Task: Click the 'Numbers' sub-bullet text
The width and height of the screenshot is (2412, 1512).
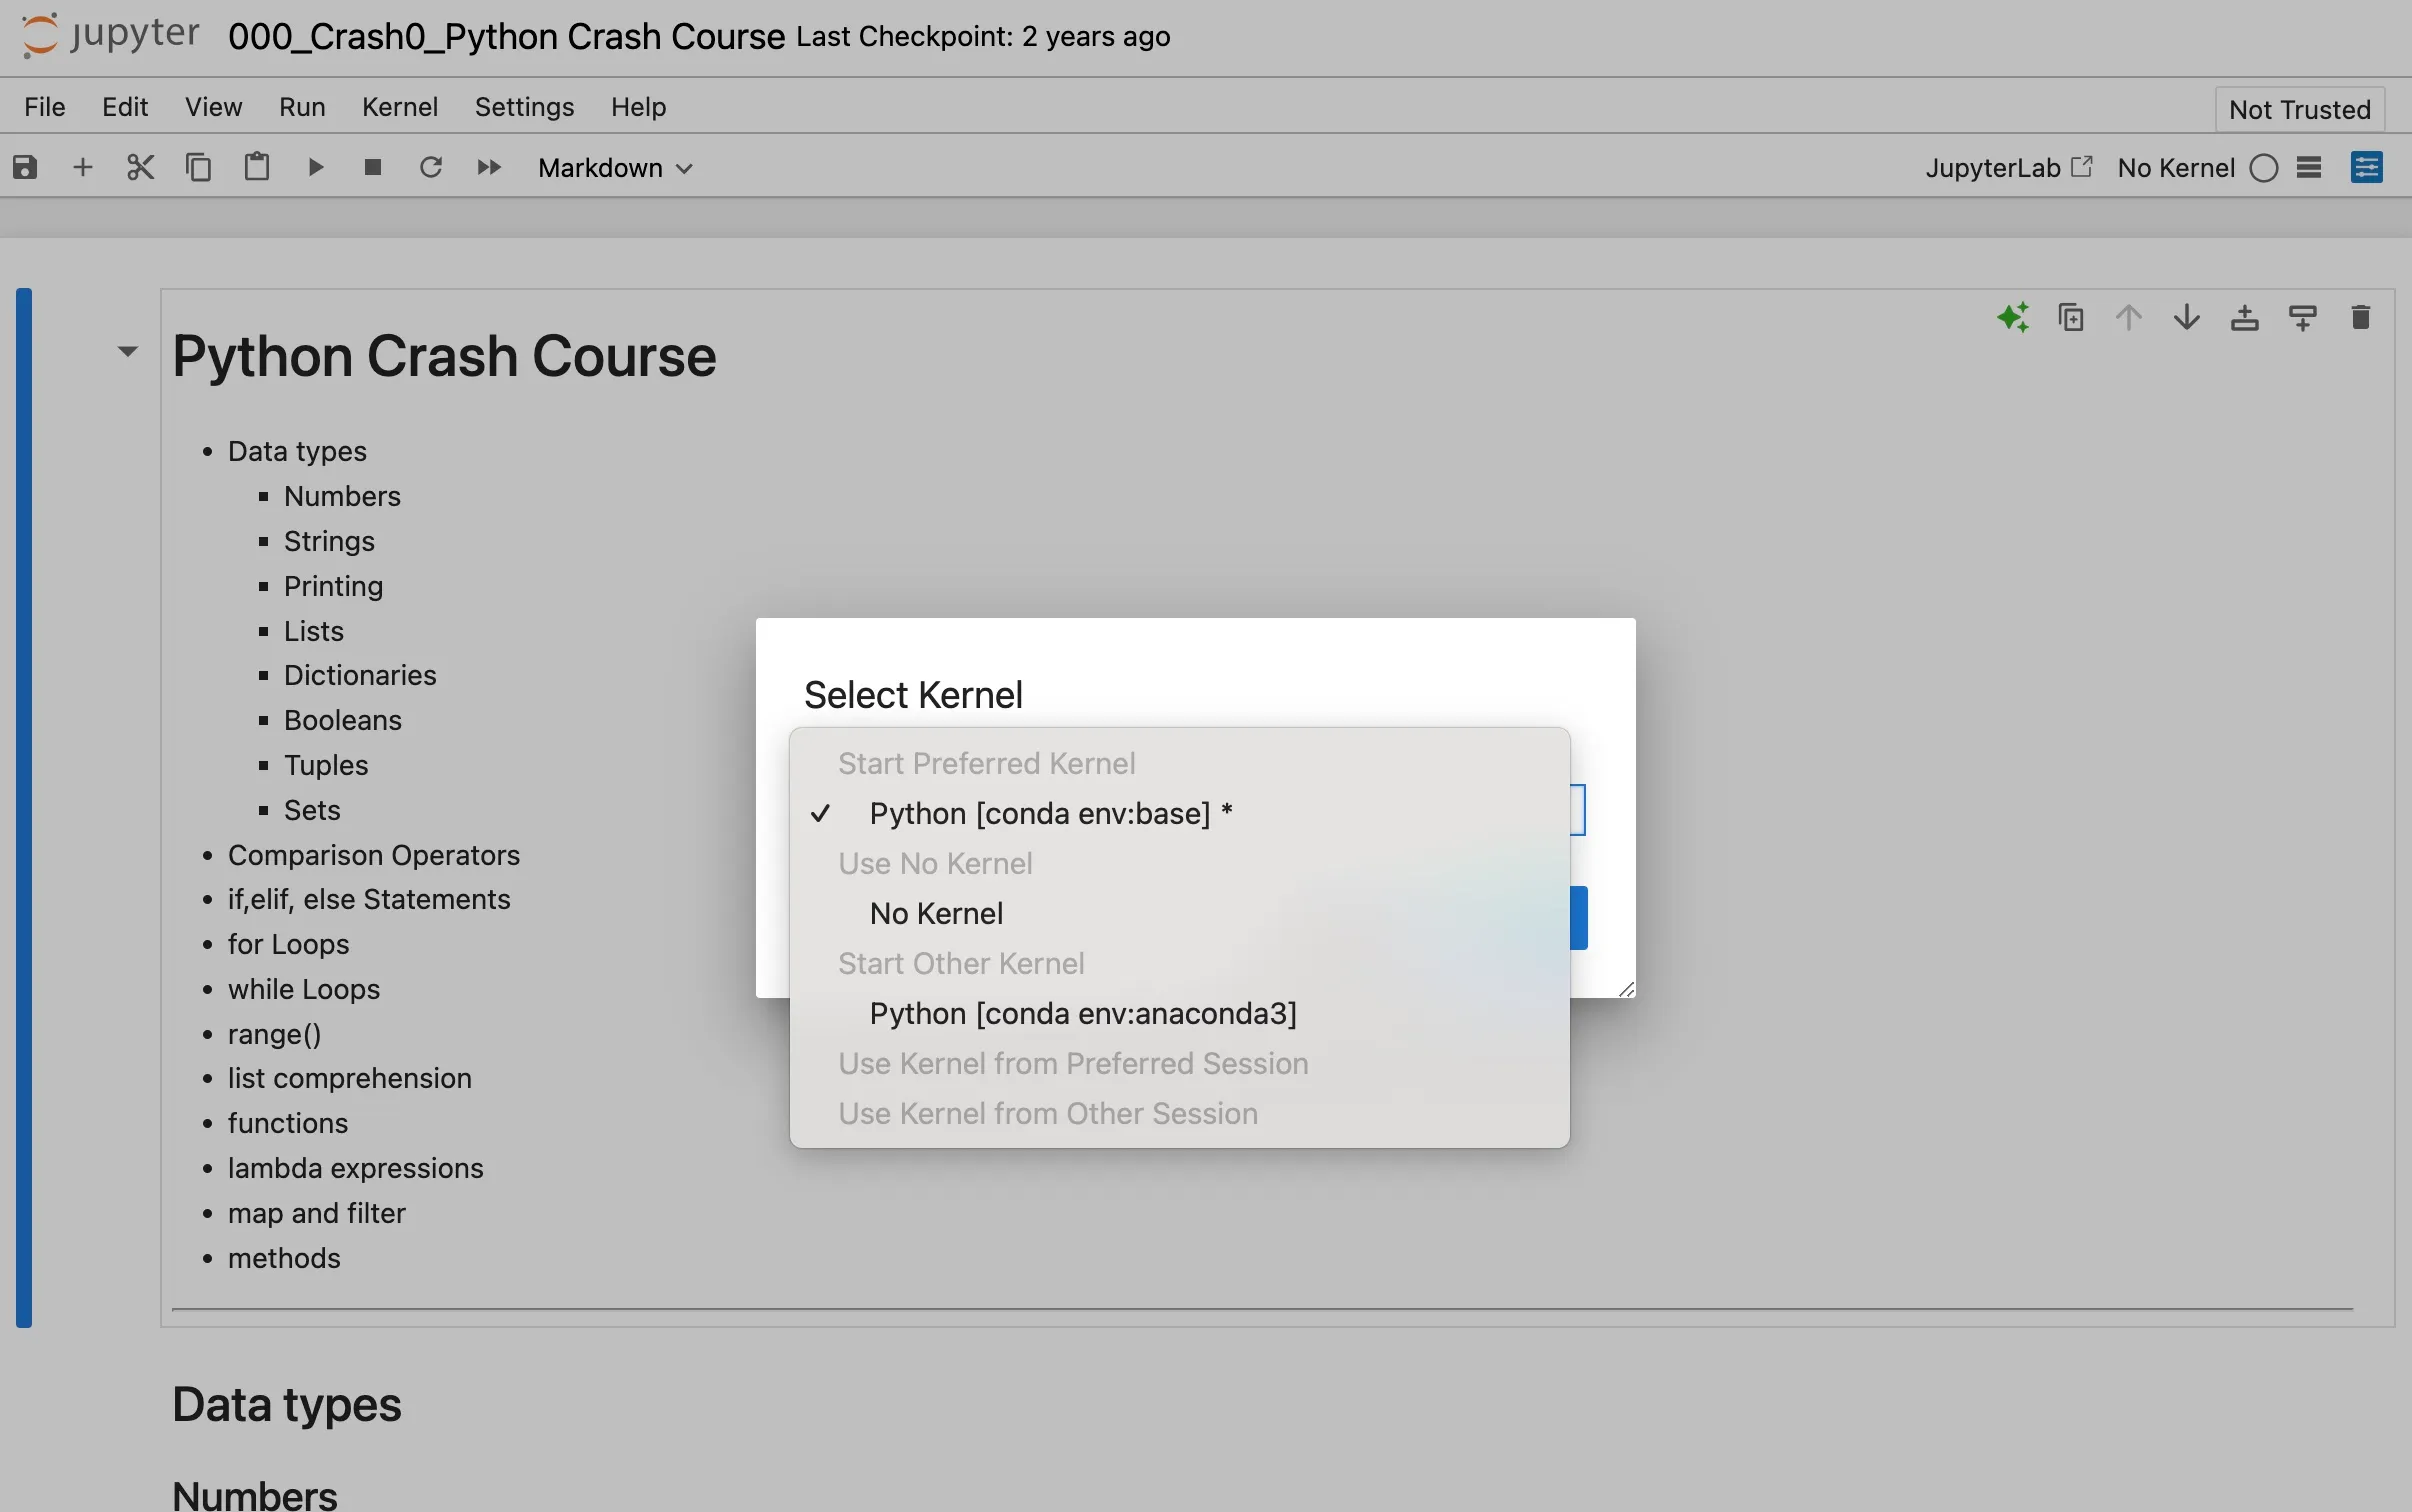Action: (342, 496)
